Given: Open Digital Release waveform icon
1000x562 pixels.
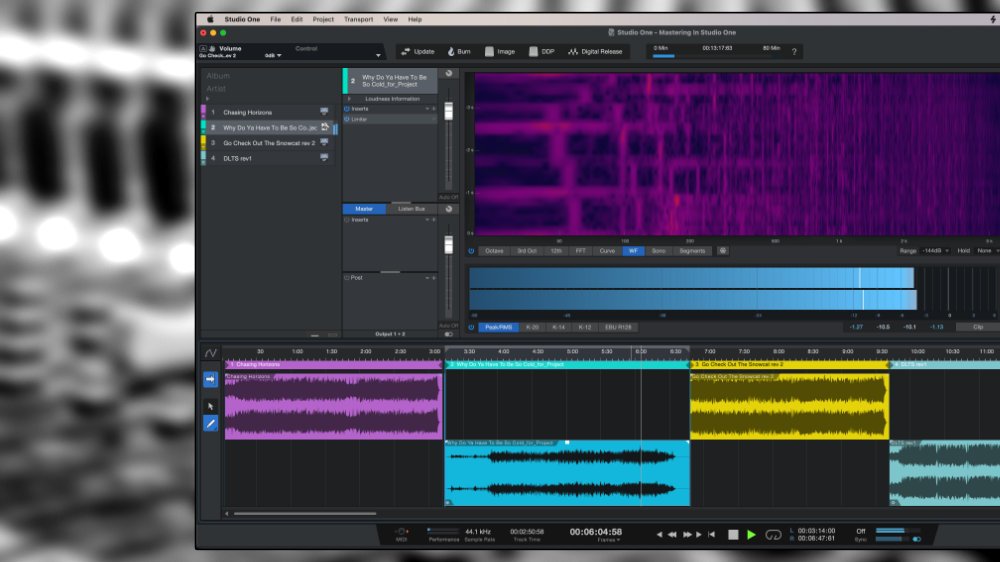Looking at the screenshot, I should (x=573, y=52).
